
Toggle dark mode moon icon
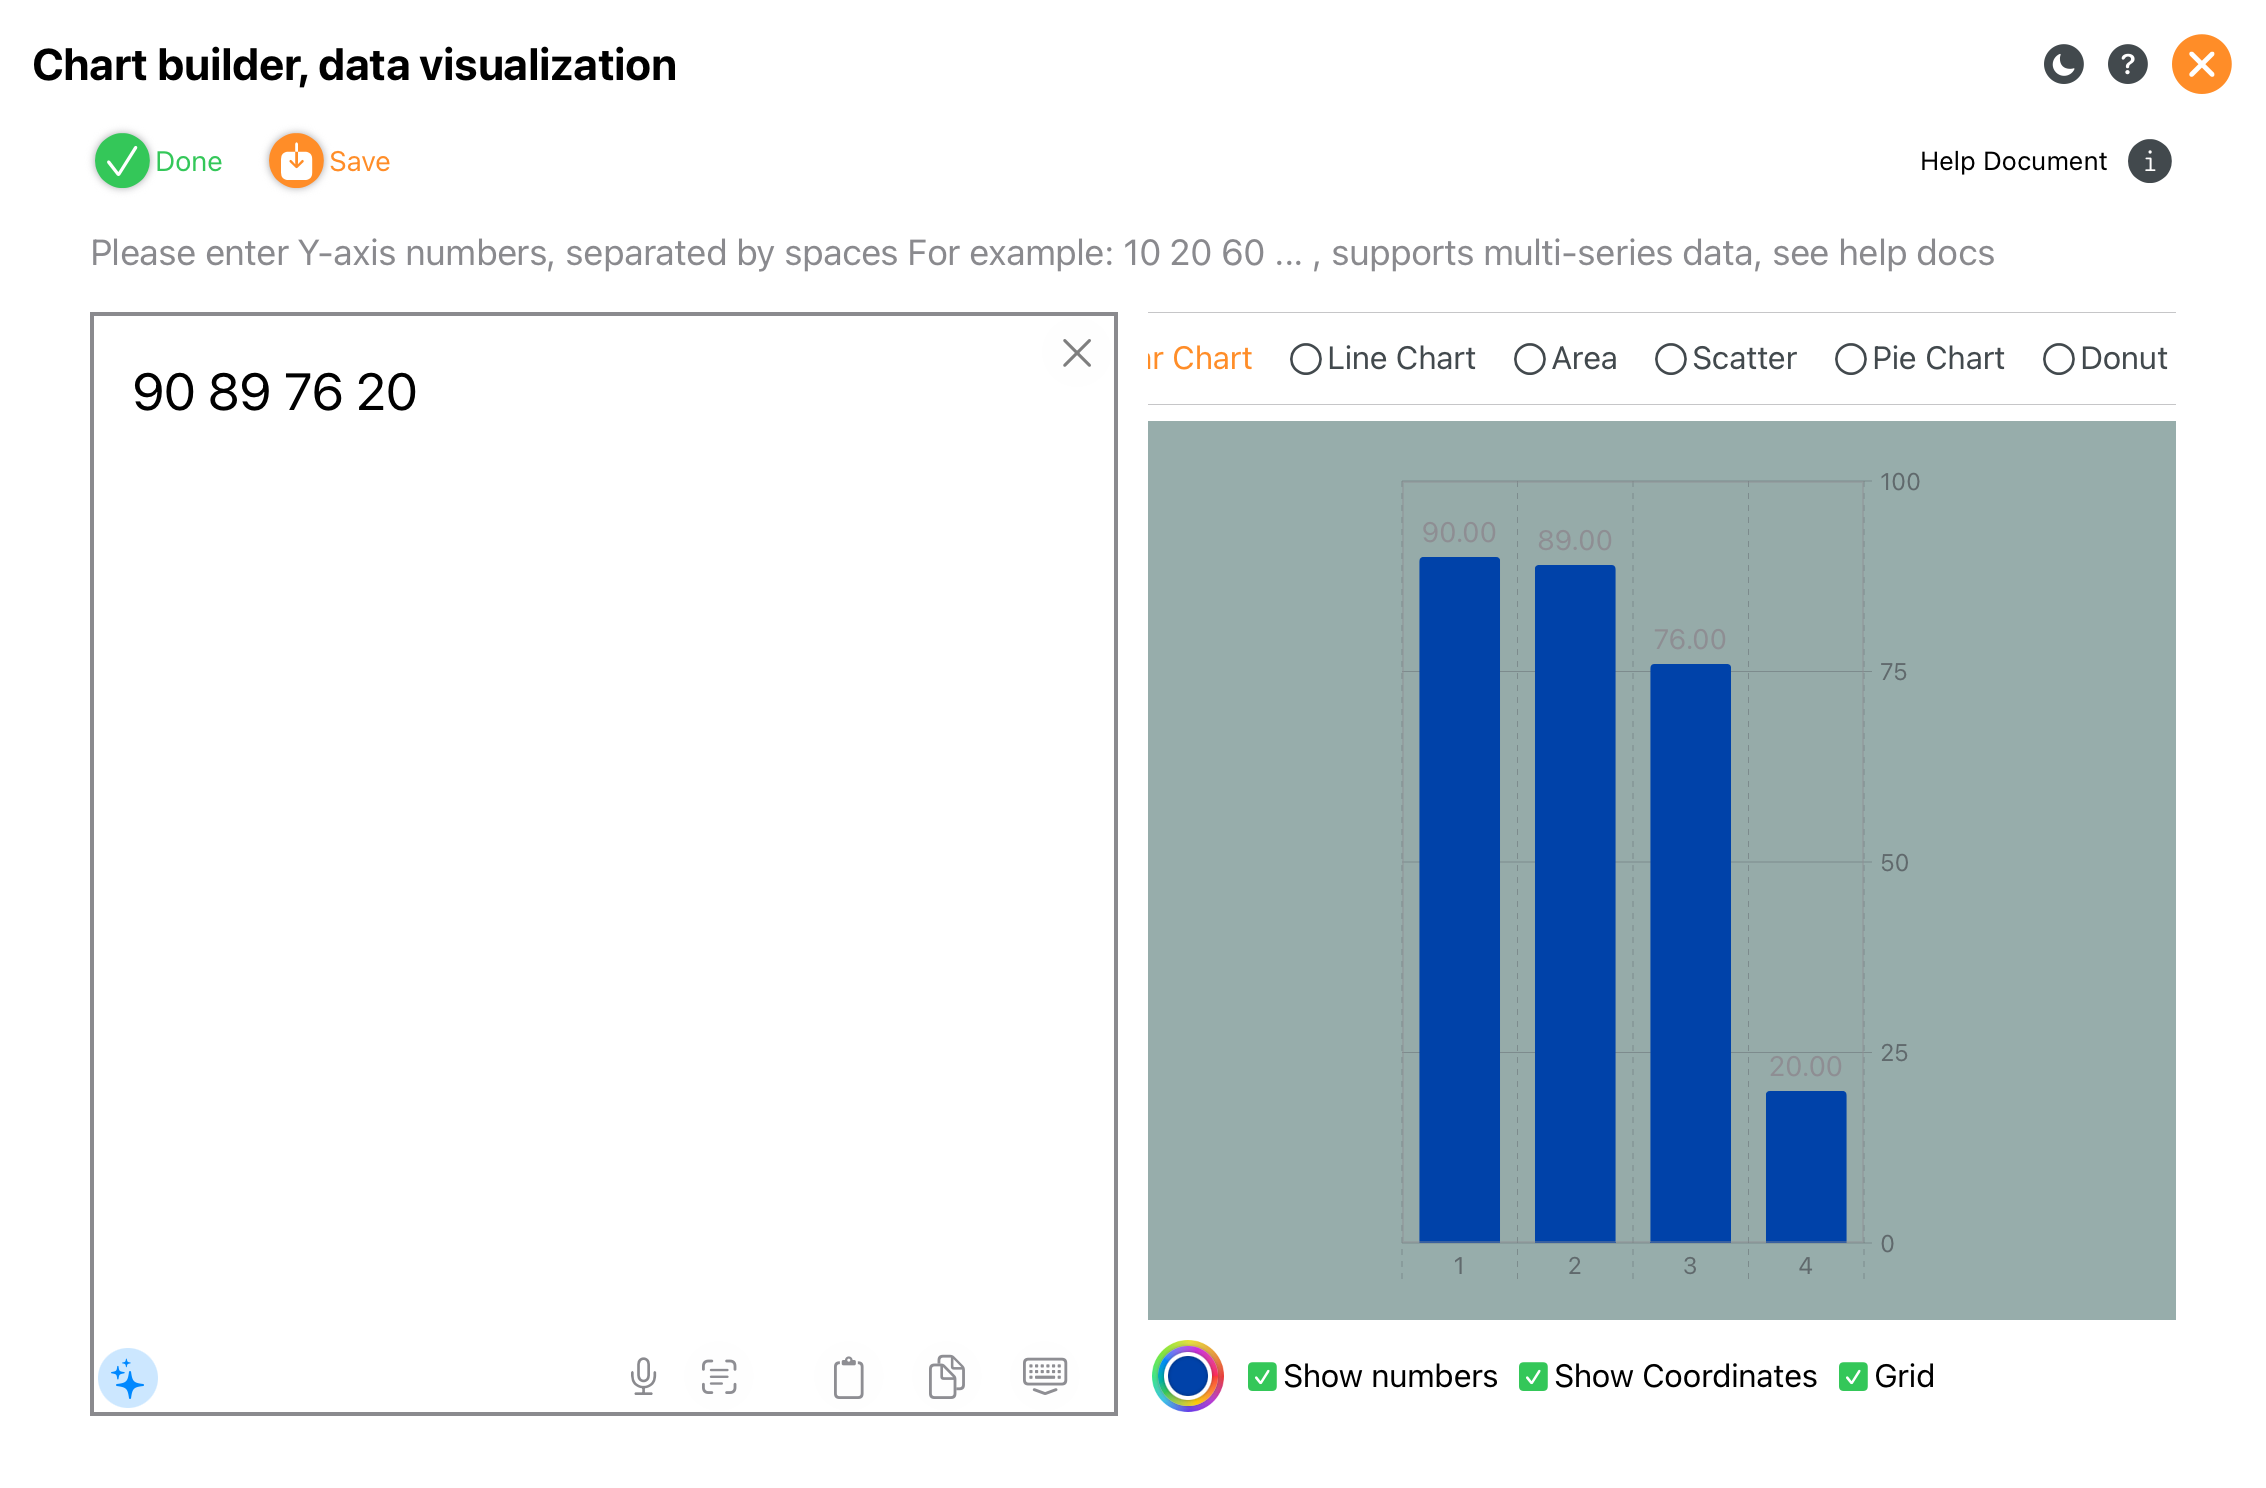click(2062, 65)
